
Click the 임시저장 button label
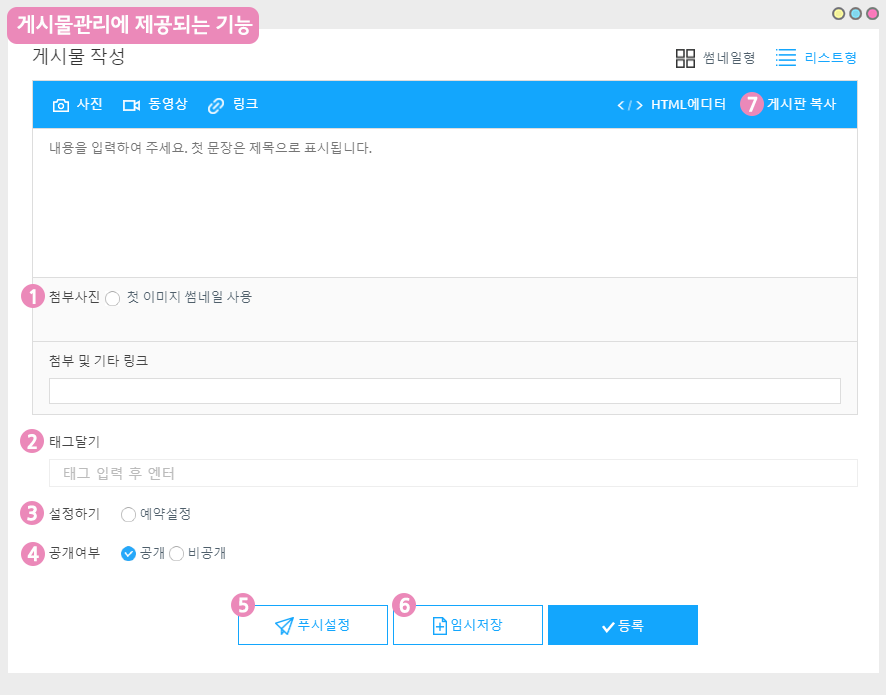(x=476, y=625)
